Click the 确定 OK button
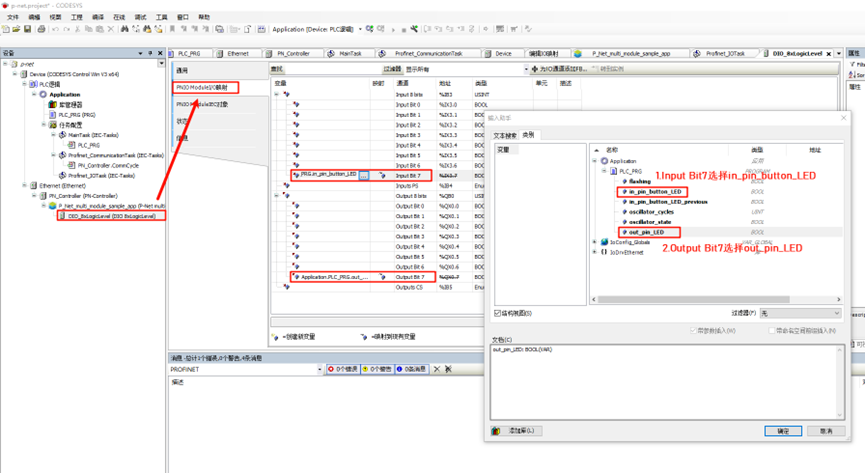The height and width of the screenshot is (473, 865). 782,431
